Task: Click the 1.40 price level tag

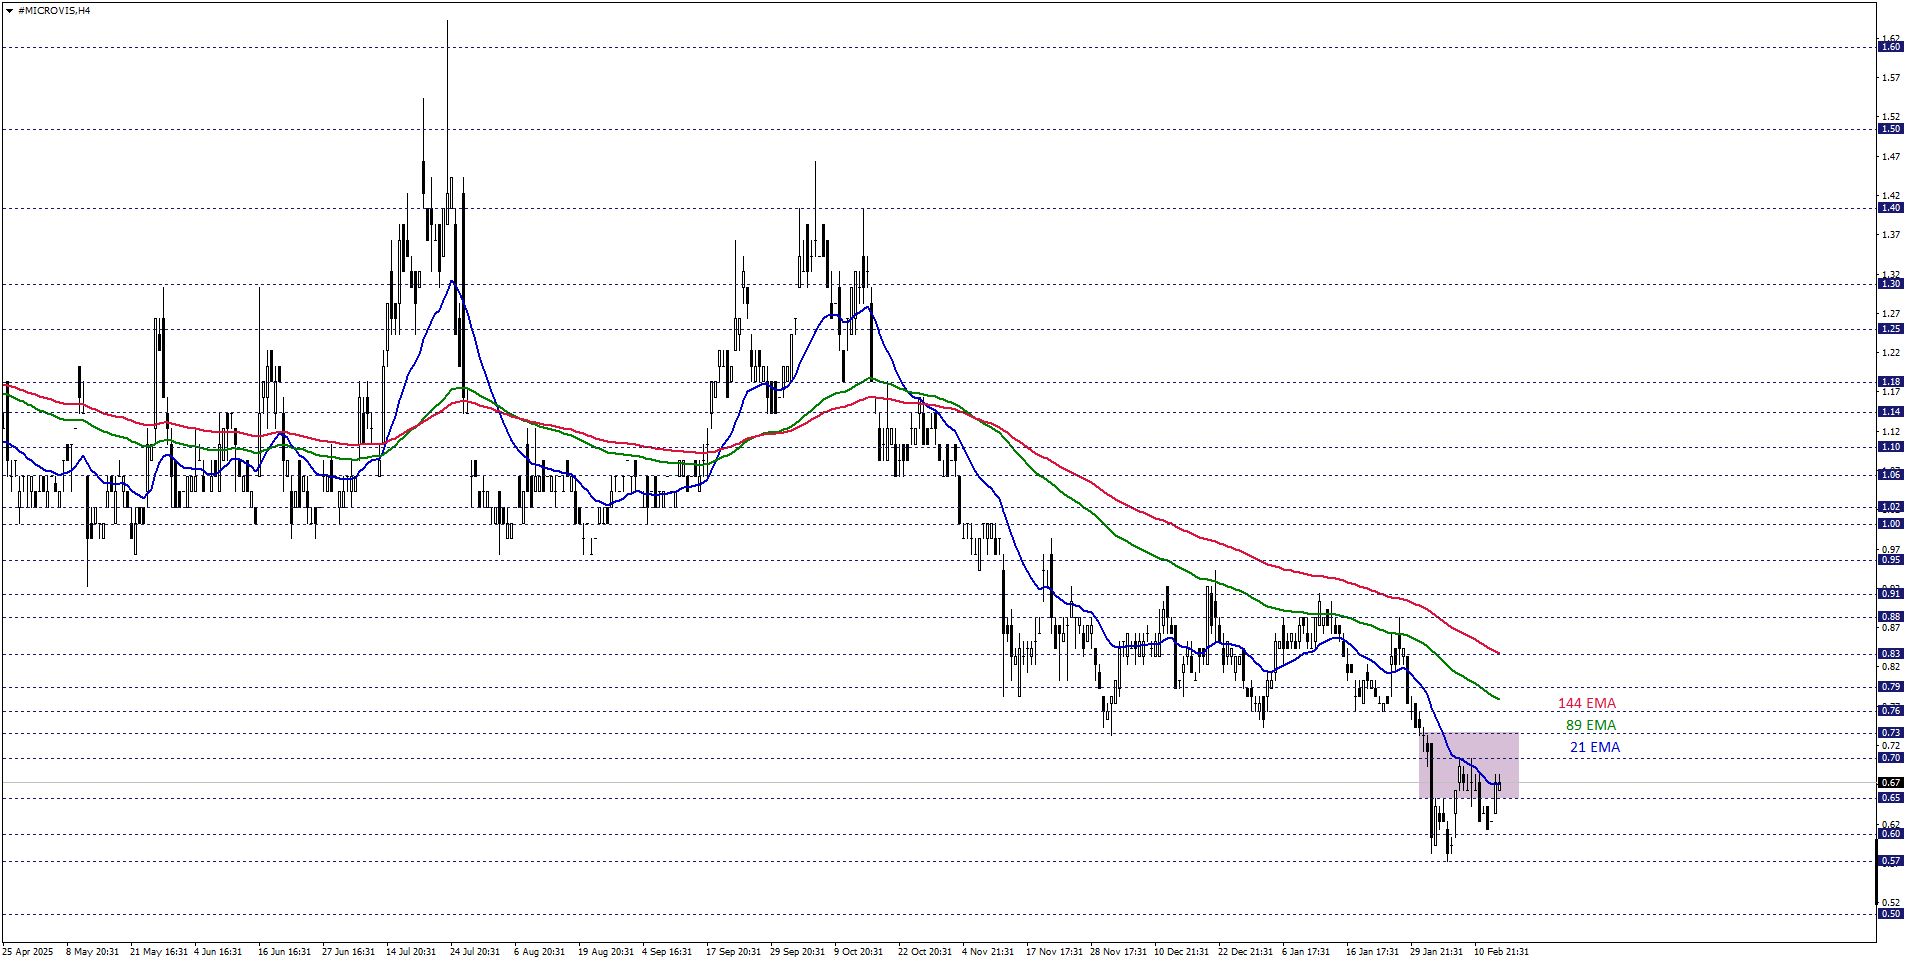Action: pos(1890,208)
